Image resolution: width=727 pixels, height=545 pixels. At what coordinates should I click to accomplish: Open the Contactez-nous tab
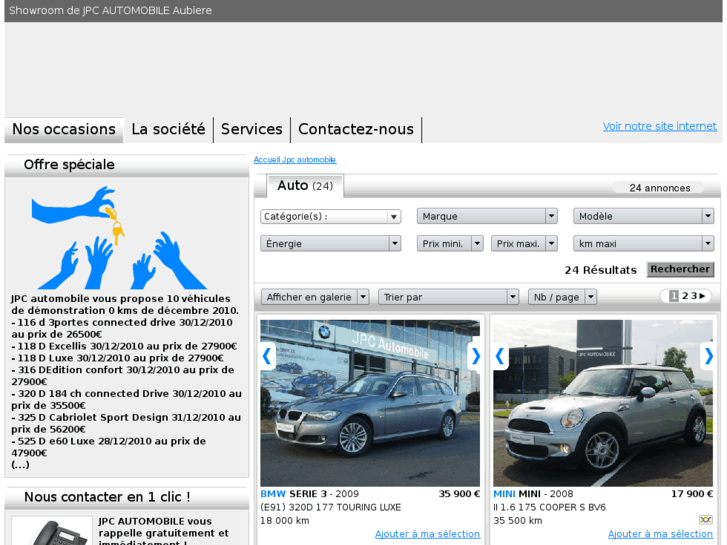coord(356,129)
